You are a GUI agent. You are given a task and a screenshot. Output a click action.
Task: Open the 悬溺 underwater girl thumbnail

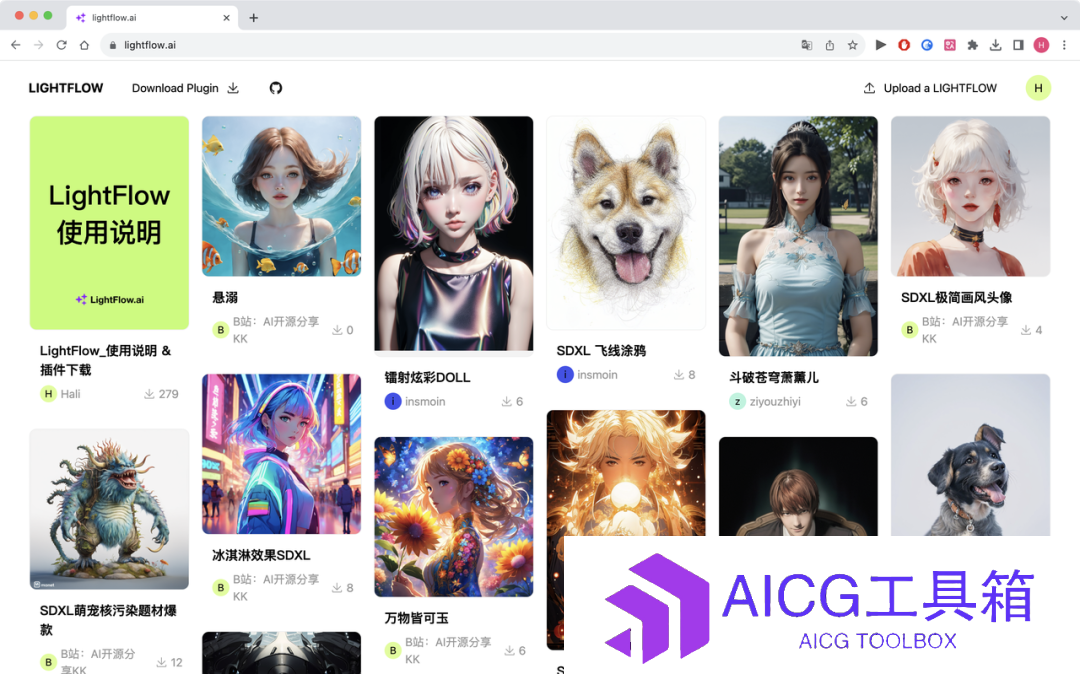(281, 196)
